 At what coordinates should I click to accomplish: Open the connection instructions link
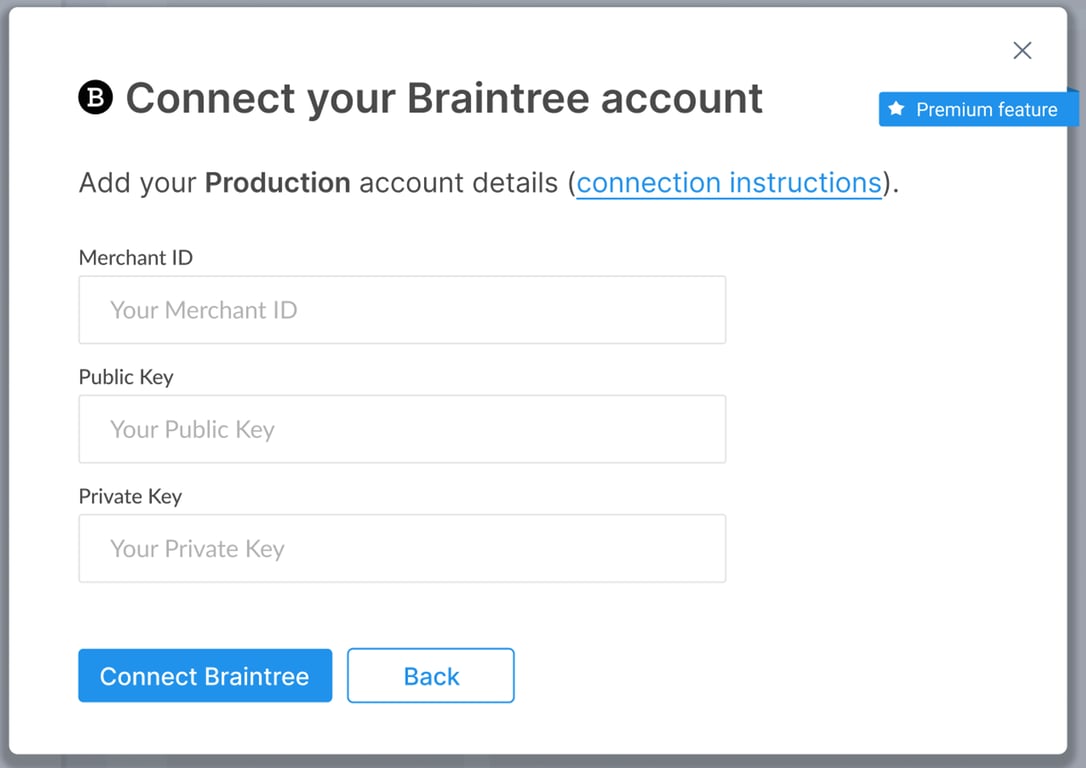click(x=729, y=183)
